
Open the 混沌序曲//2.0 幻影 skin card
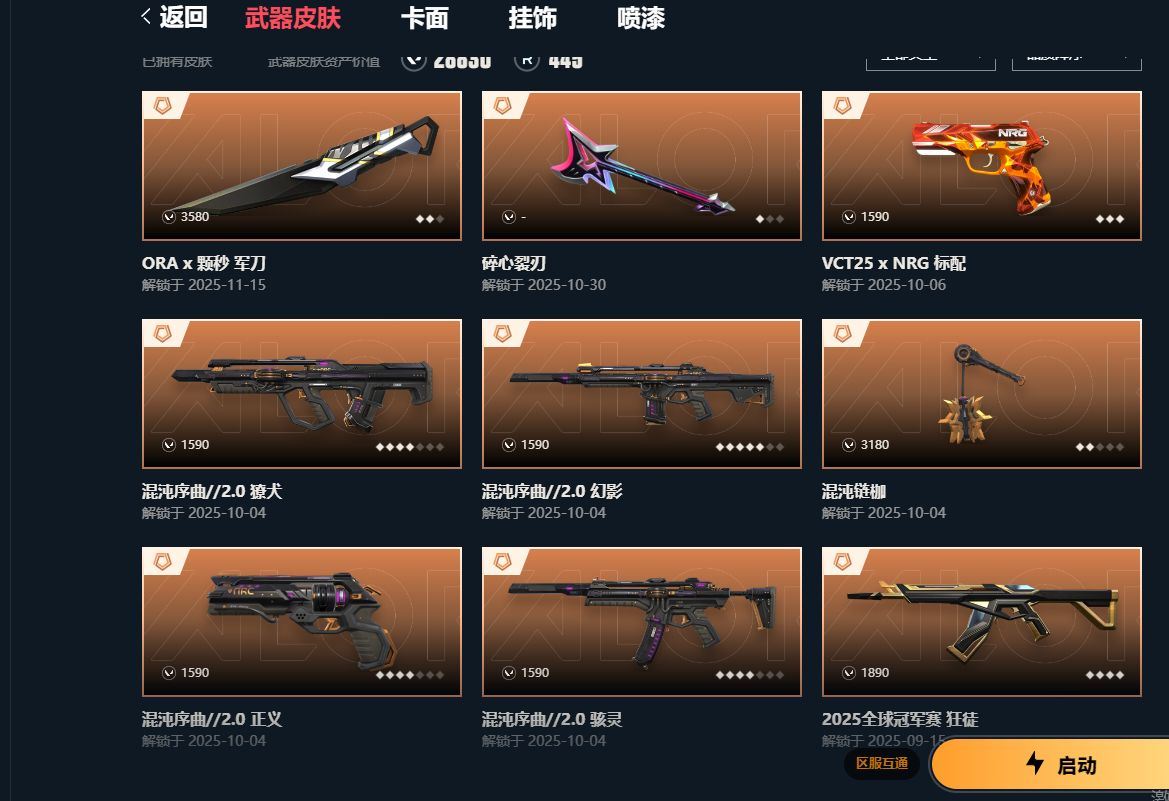tap(642, 394)
